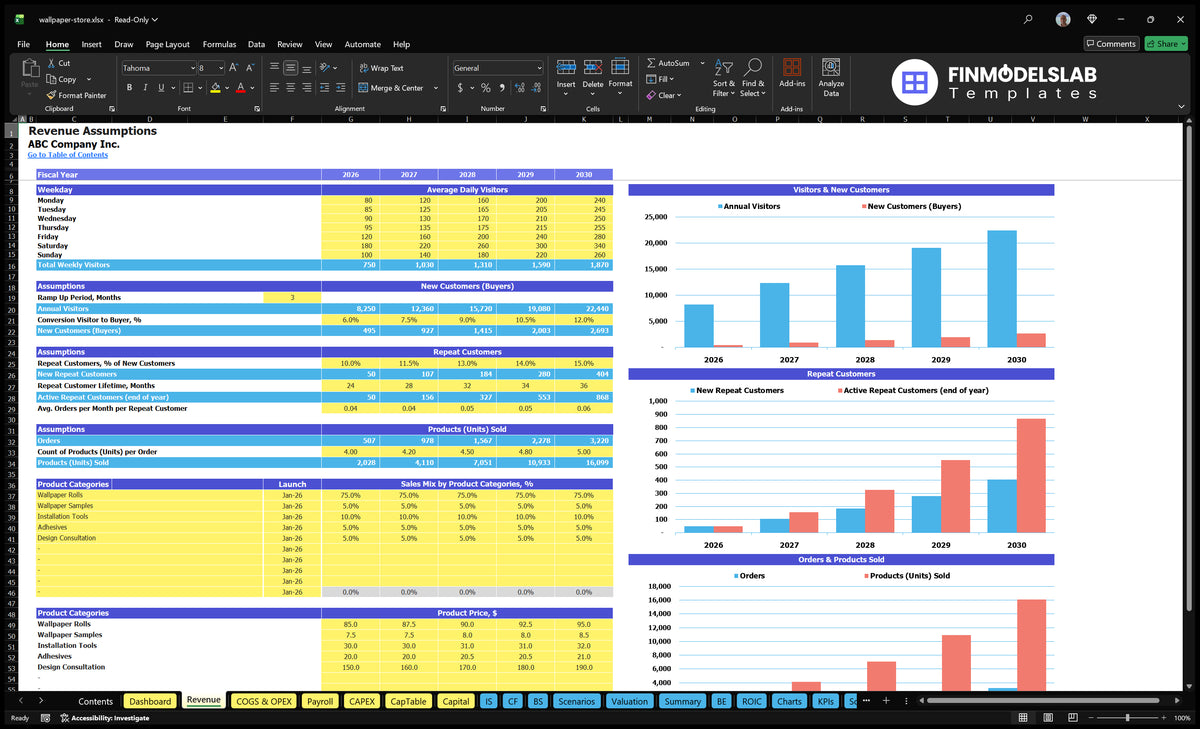Decrease indent icon

(x=325, y=88)
